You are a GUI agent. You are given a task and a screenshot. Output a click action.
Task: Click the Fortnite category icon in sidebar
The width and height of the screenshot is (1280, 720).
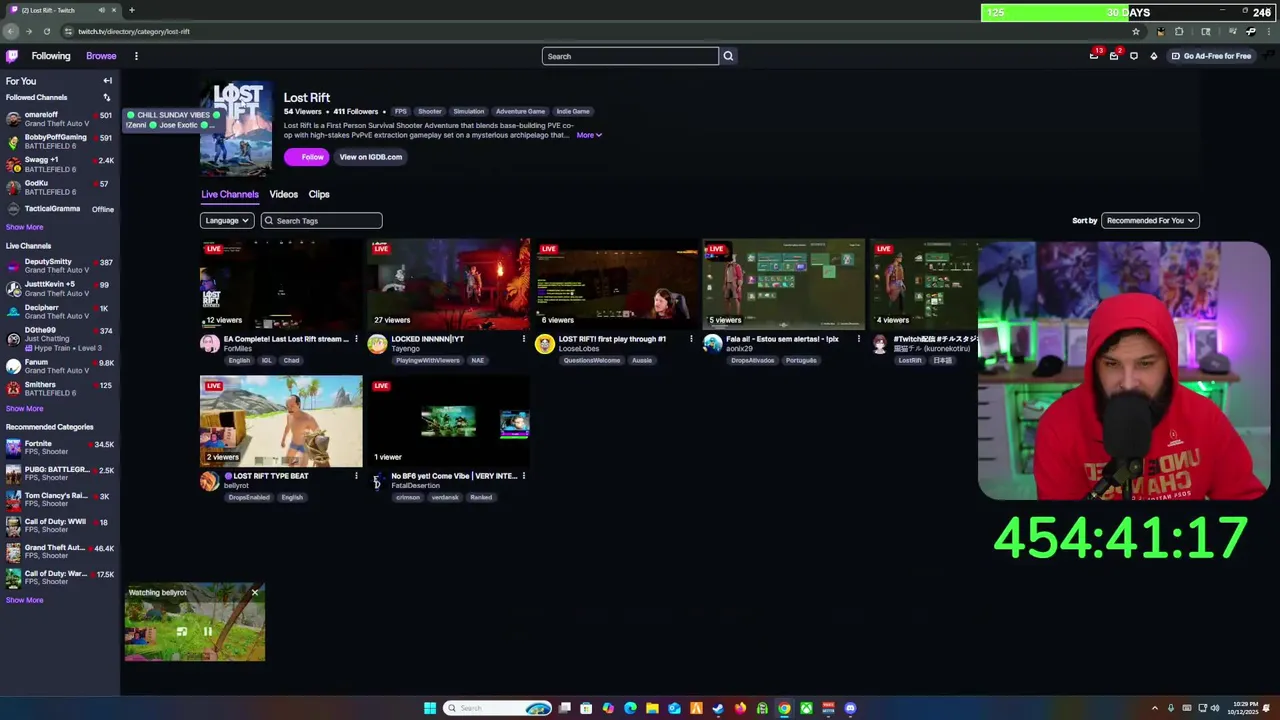tap(13, 447)
